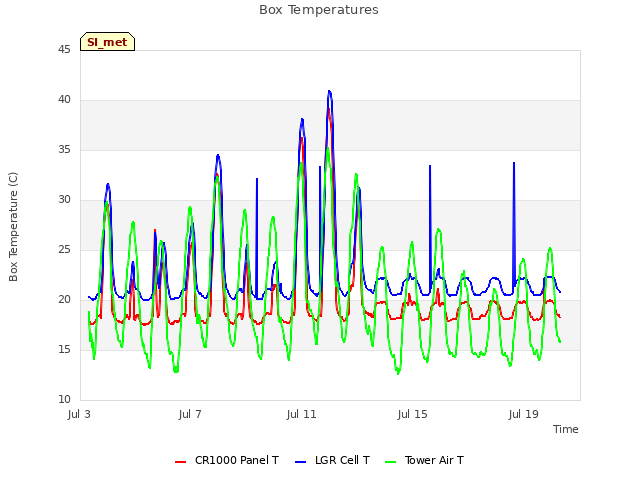Image resolution: width=640 pixels, height=480 pixels.
Task: Click the red CR1000 Panel T legend swatch
Action: [x=180, y=462]
